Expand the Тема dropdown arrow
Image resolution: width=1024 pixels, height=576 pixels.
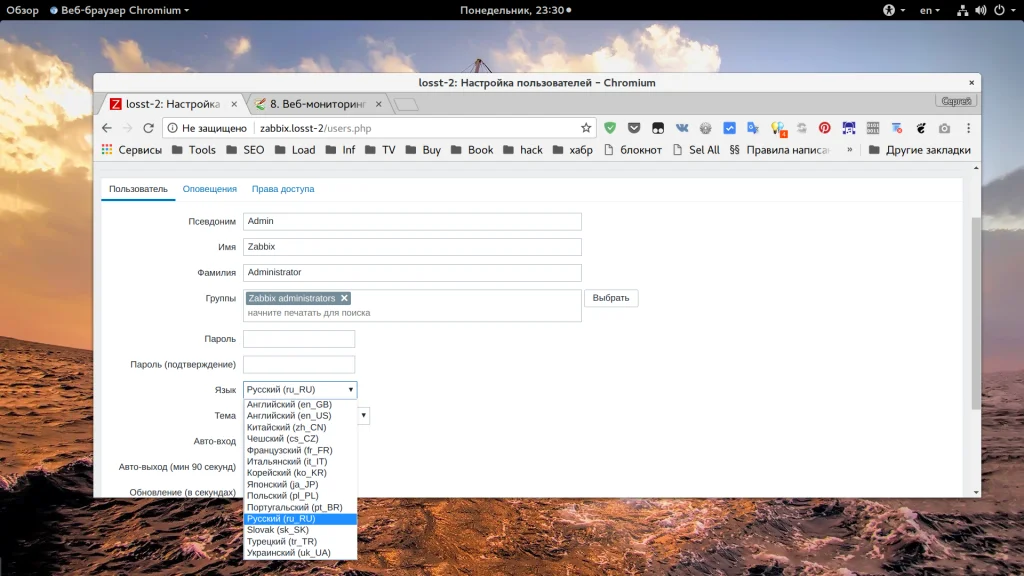tap(364, 415)
